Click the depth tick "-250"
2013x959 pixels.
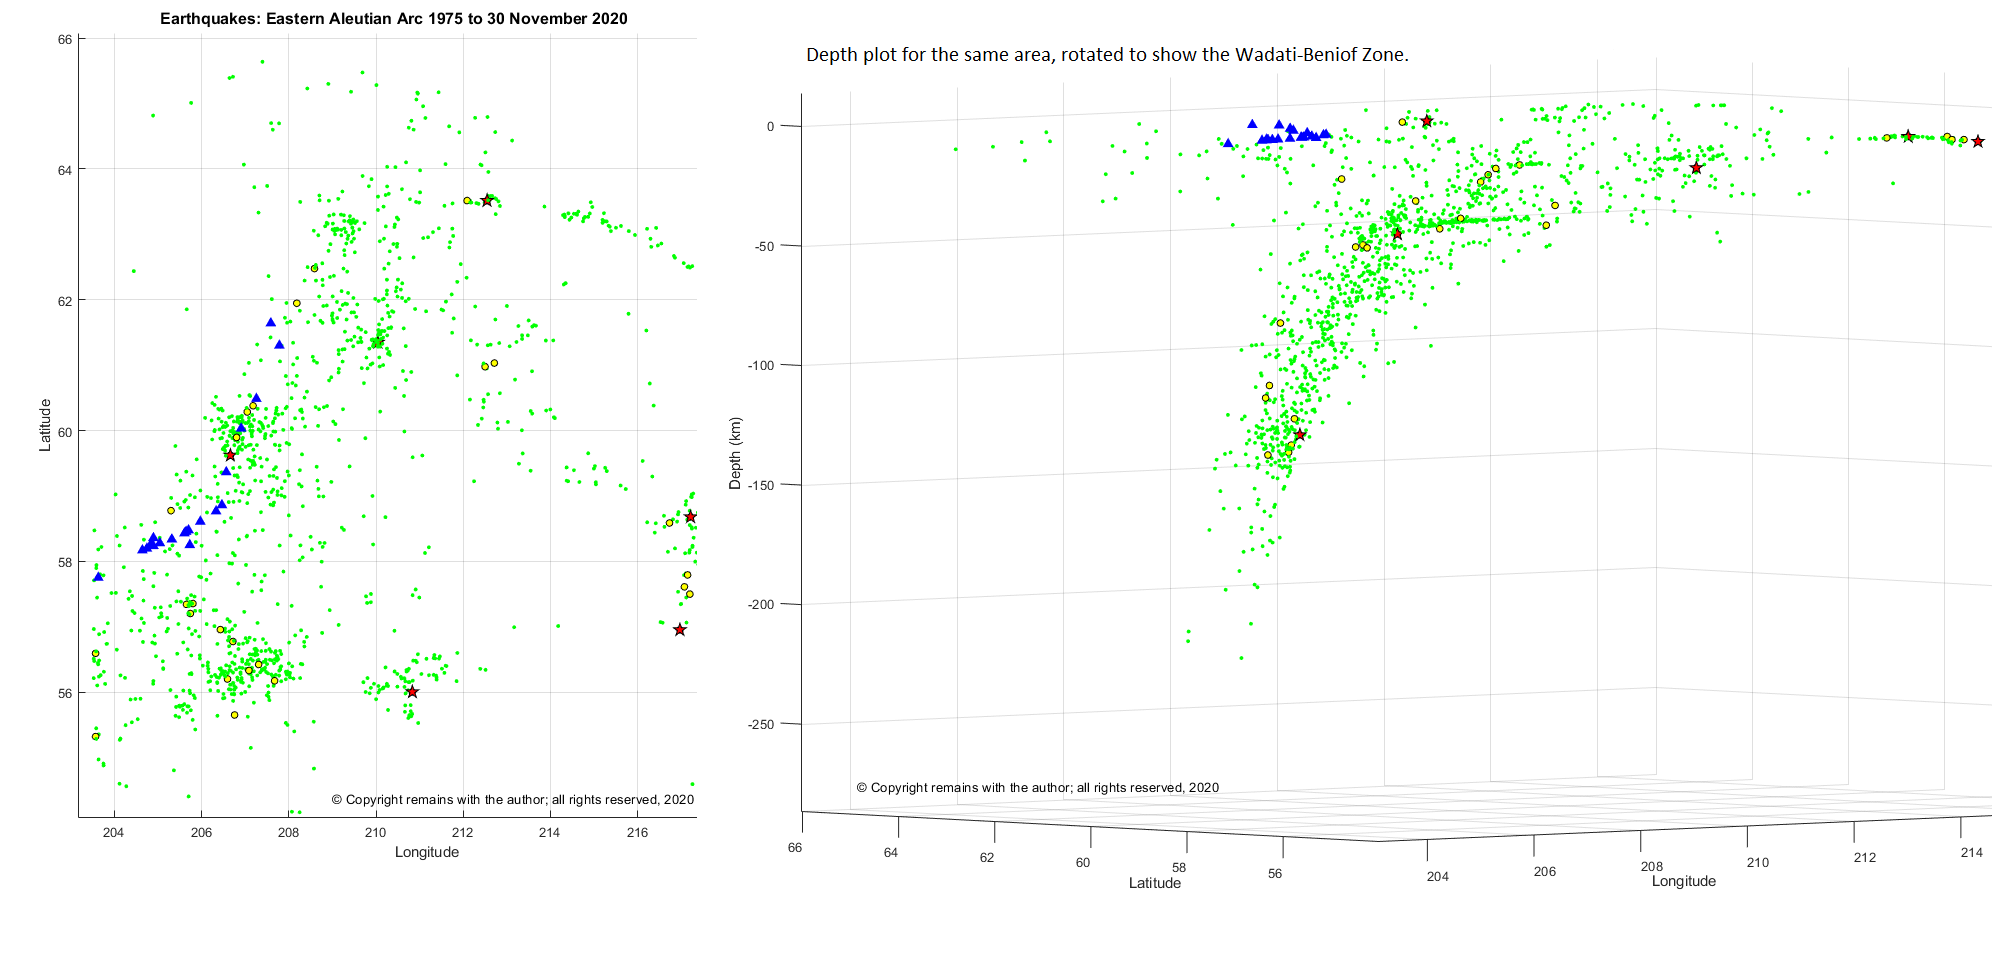click(761, 724)
